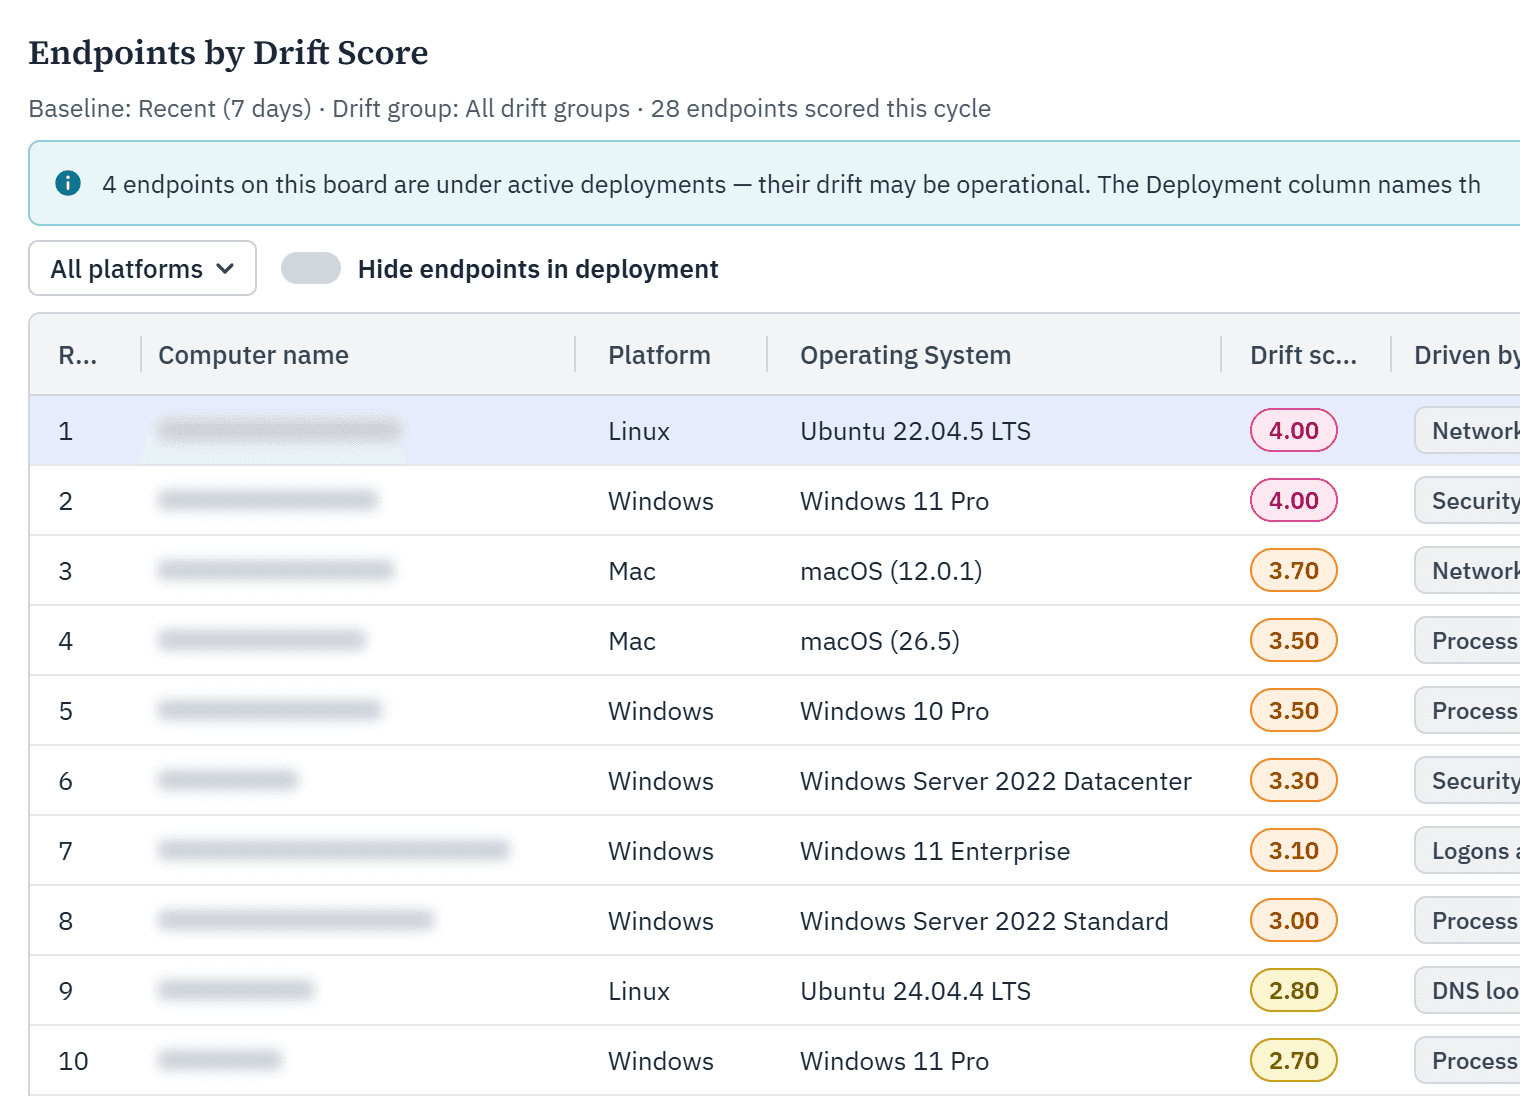Select Windows 11 Enterprise cell
This screenshot has width=1520, height=1096.
pos(935,851)
